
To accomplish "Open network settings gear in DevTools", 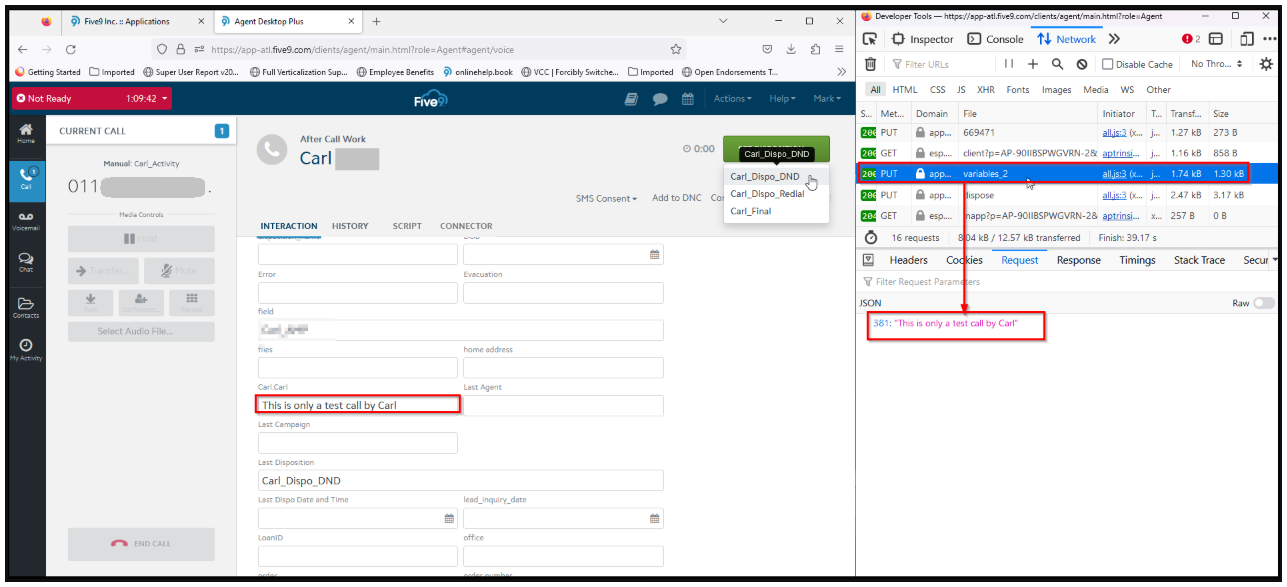I will pyautogui.click(x=1266, y=64).
